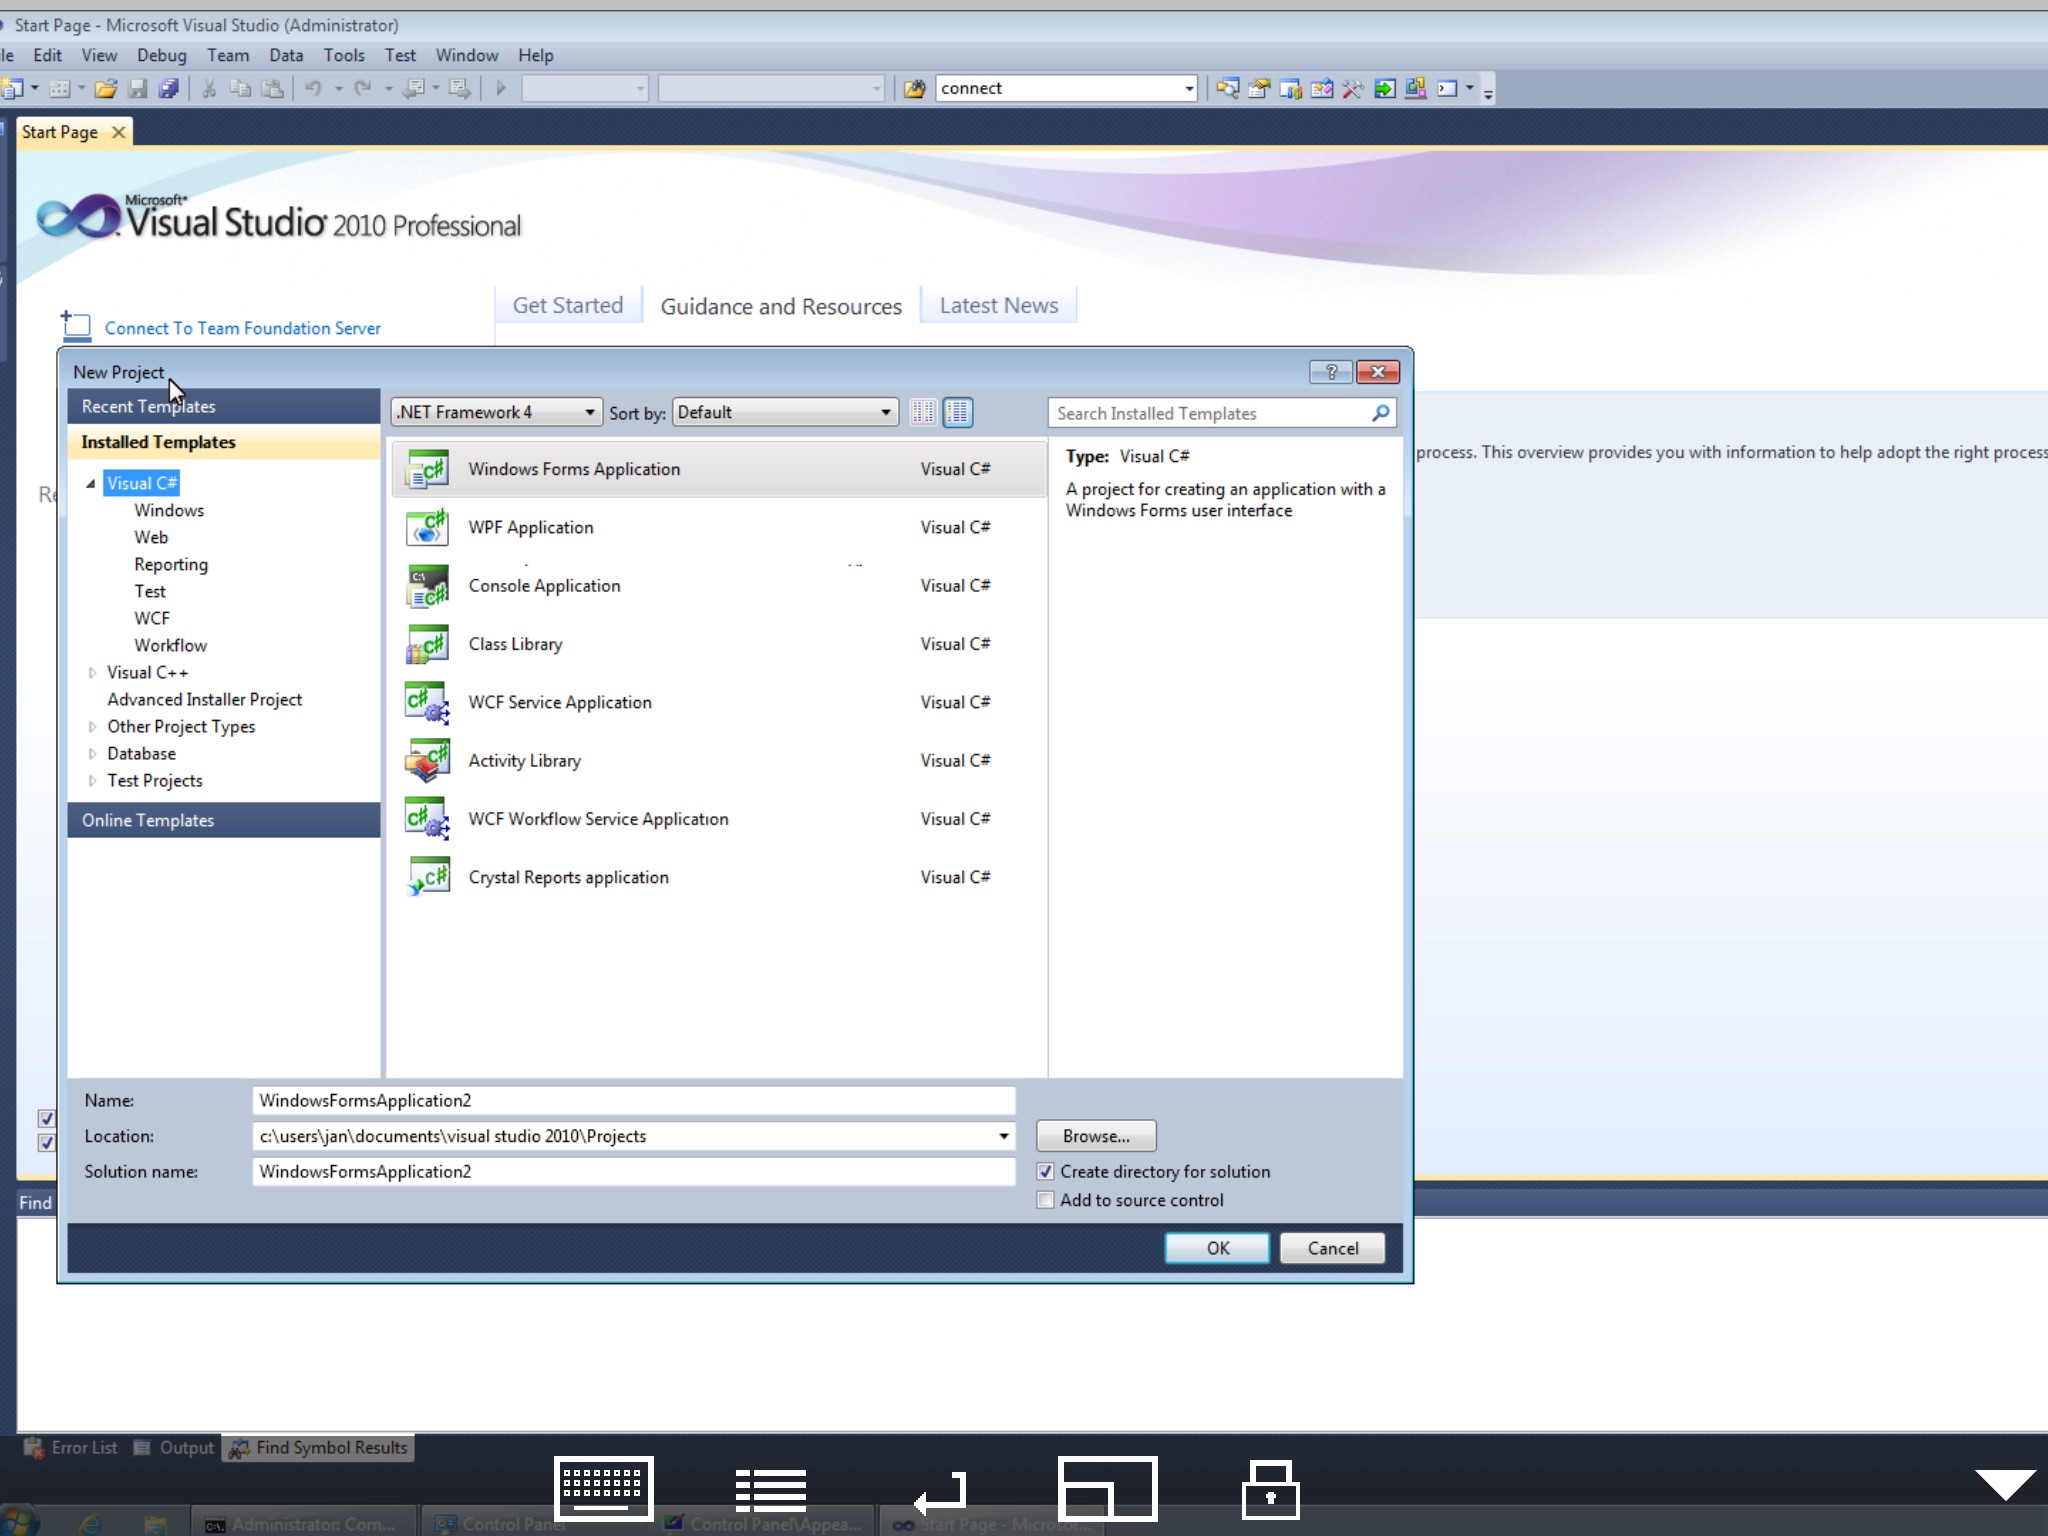This screenshot has width=2048, height=1536.
Task: Toggle Create directory for solution checkbox
Action: (1046, 1171)
